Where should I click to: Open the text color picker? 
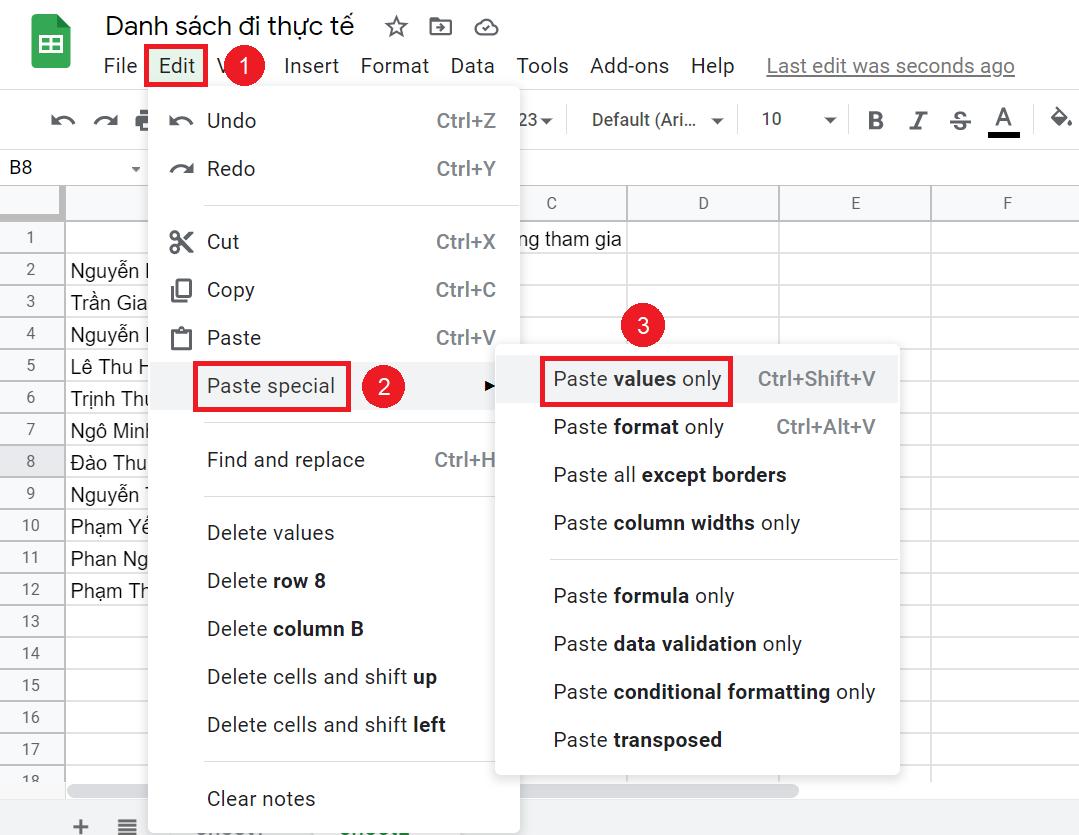(1003, 119)
